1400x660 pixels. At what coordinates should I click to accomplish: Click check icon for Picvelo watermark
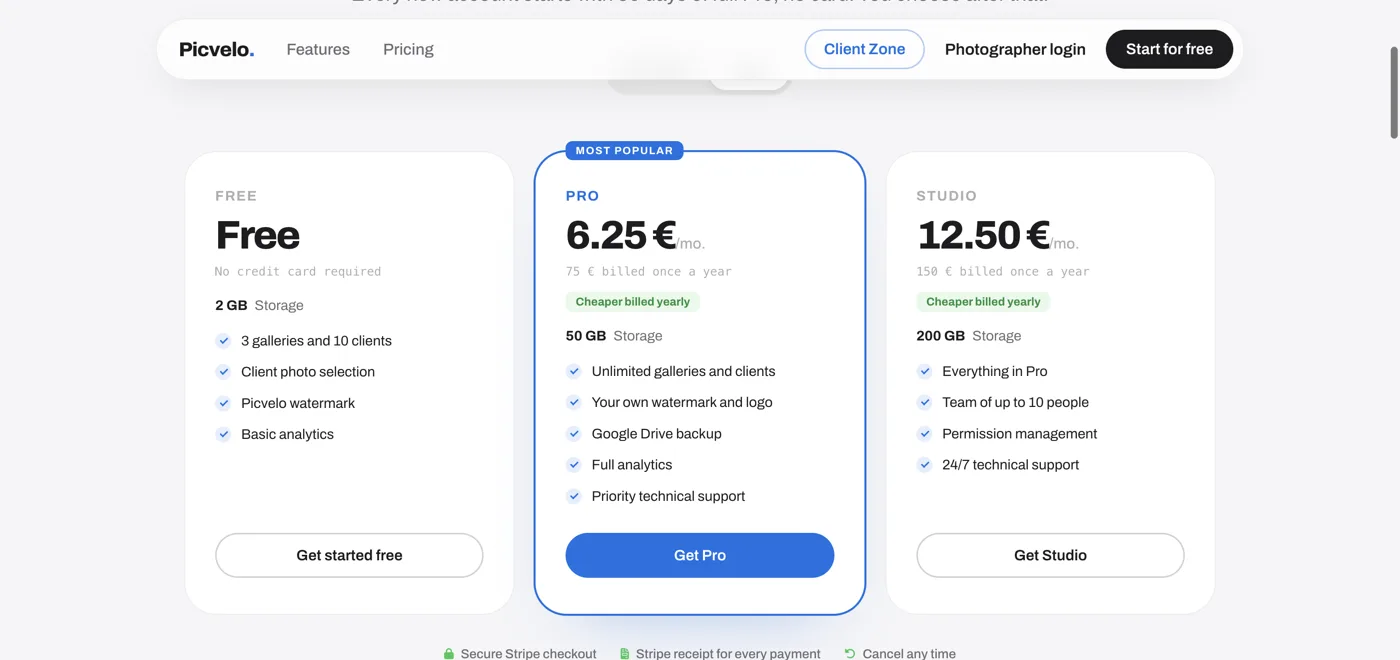coord(223,403)
